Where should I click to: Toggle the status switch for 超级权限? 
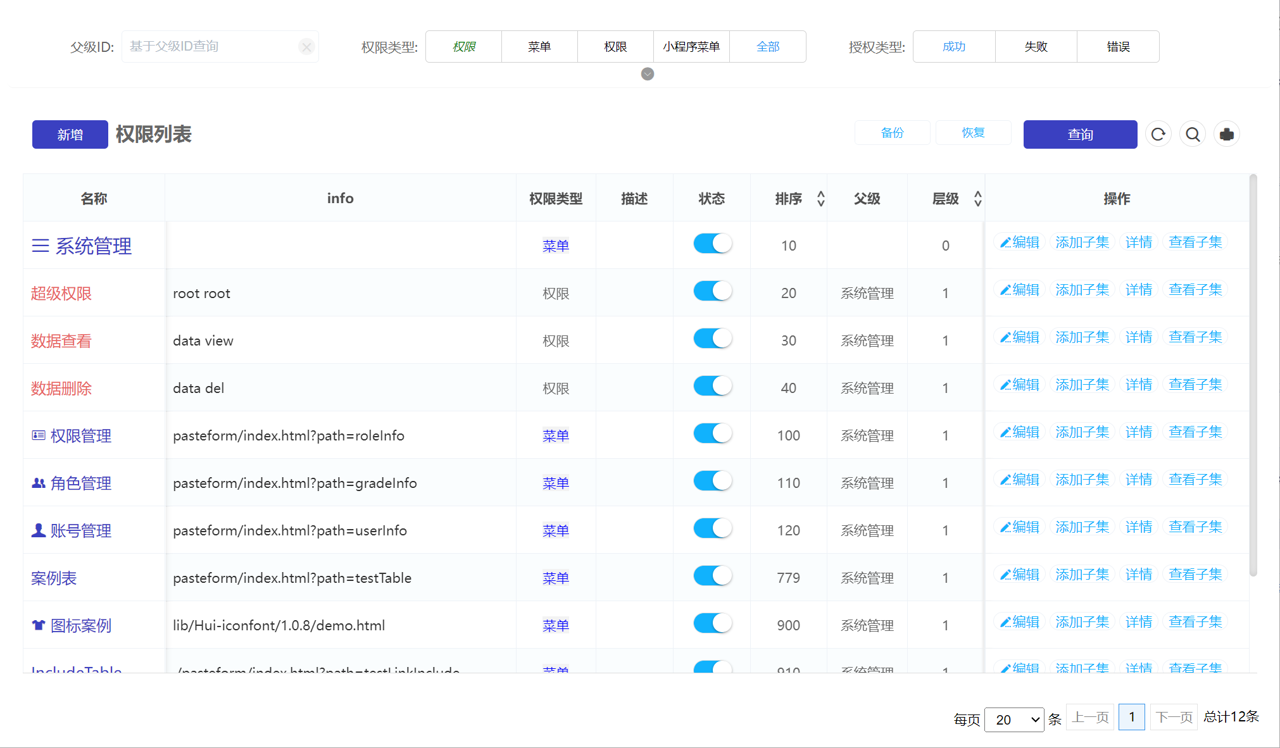tap(712, 291)
